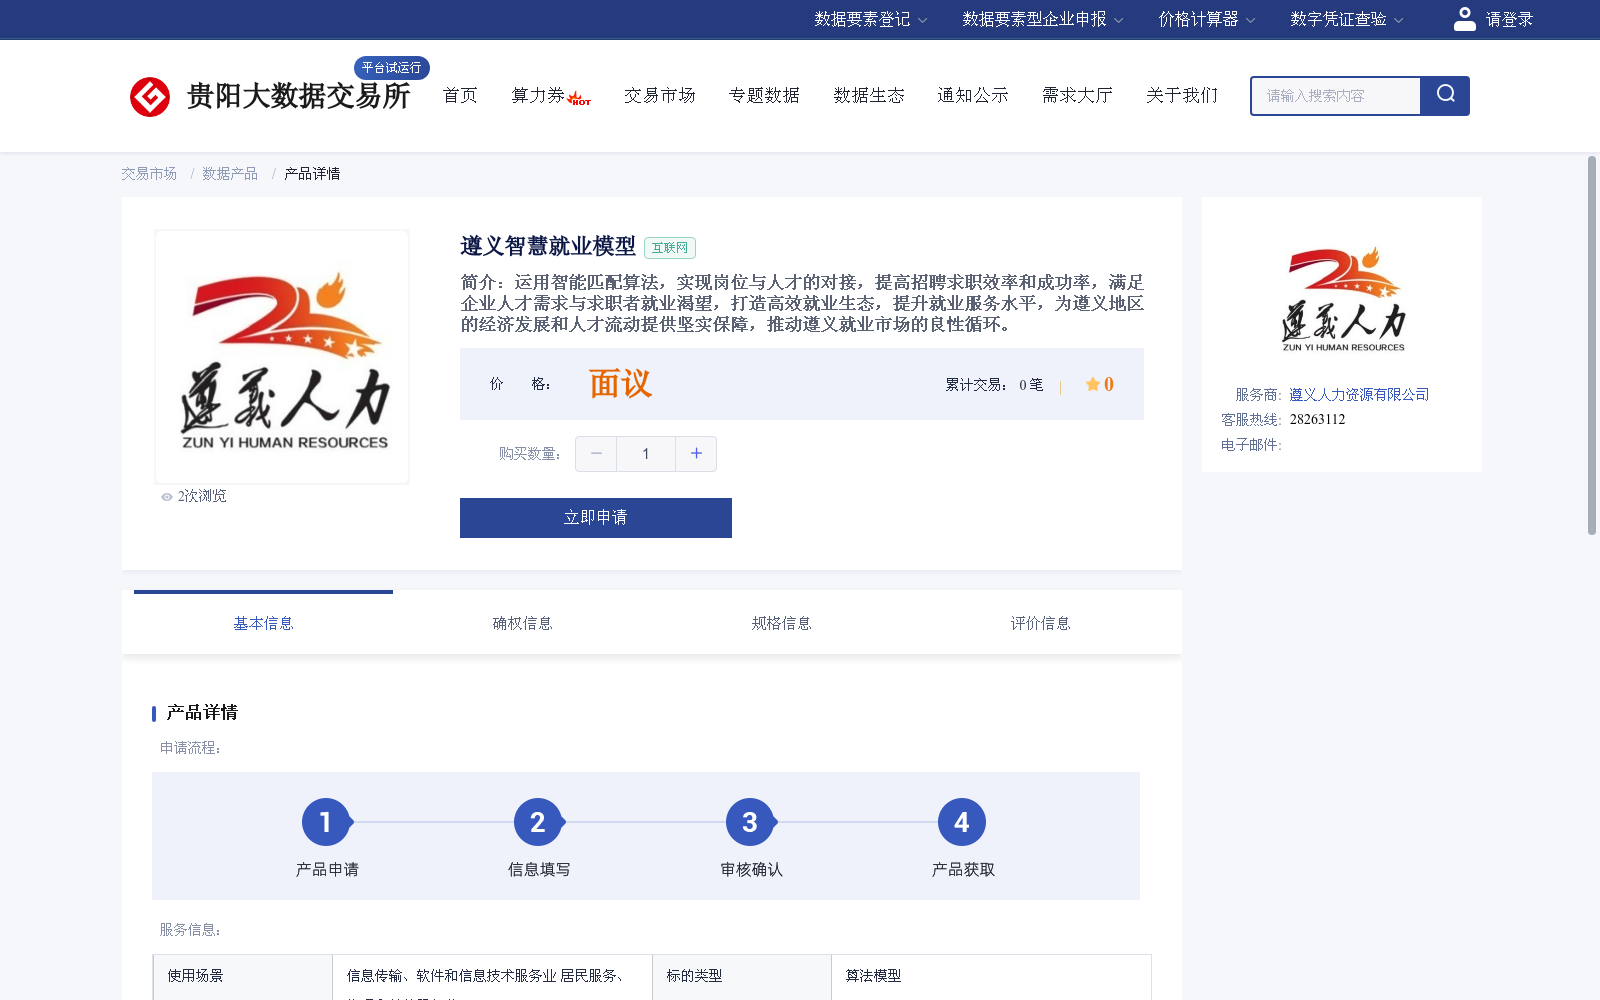
Task: Click the HOT flame badge on 算力券
Action: (579, 99)
